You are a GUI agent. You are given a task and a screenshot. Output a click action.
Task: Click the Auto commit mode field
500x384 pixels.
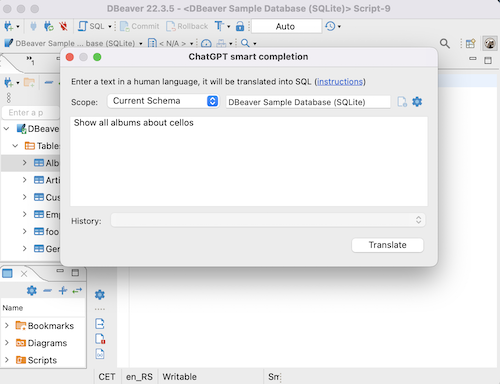point(286,26)
